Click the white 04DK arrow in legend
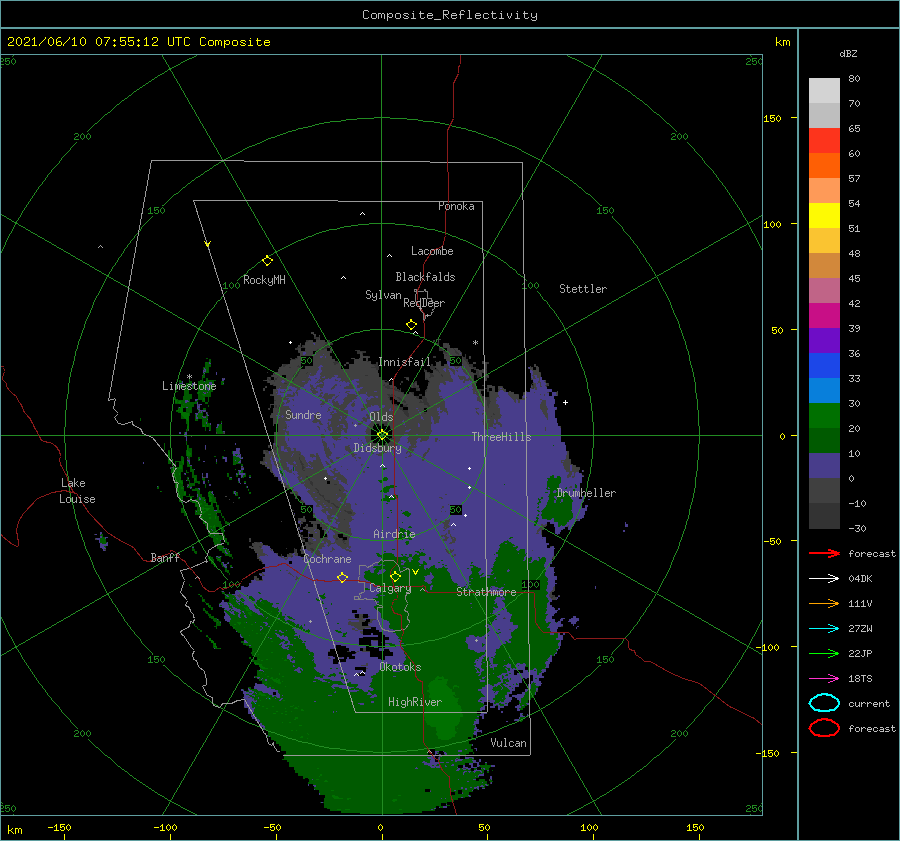Viewport: 900px width, 841px height. (x=824, y=578)
